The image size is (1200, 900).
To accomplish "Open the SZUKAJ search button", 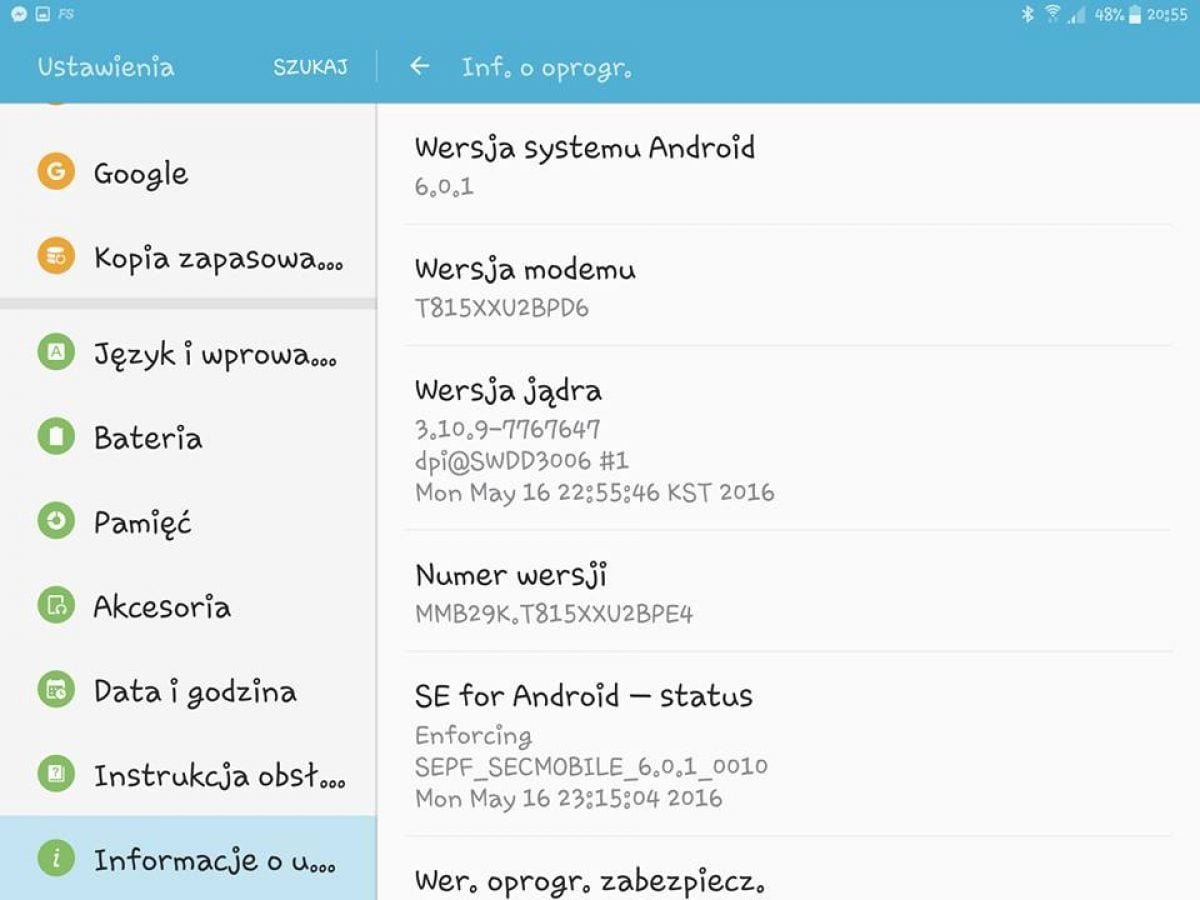I will coord(310,67).
